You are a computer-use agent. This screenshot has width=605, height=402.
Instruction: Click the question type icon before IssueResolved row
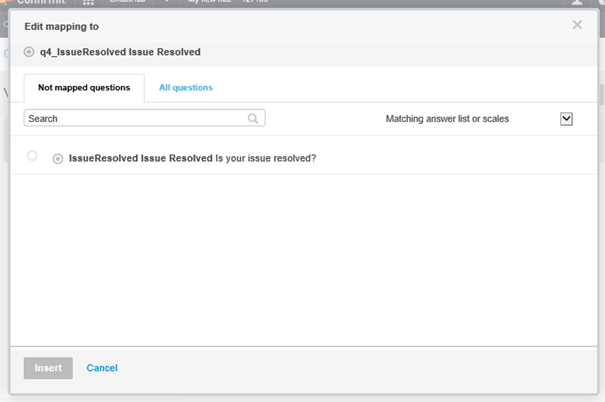58,159
